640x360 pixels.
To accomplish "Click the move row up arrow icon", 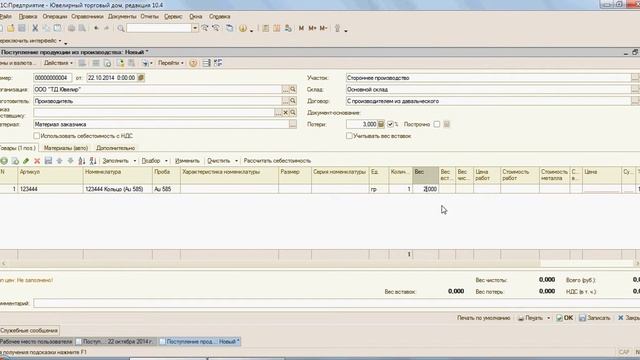I will point(60,161).
